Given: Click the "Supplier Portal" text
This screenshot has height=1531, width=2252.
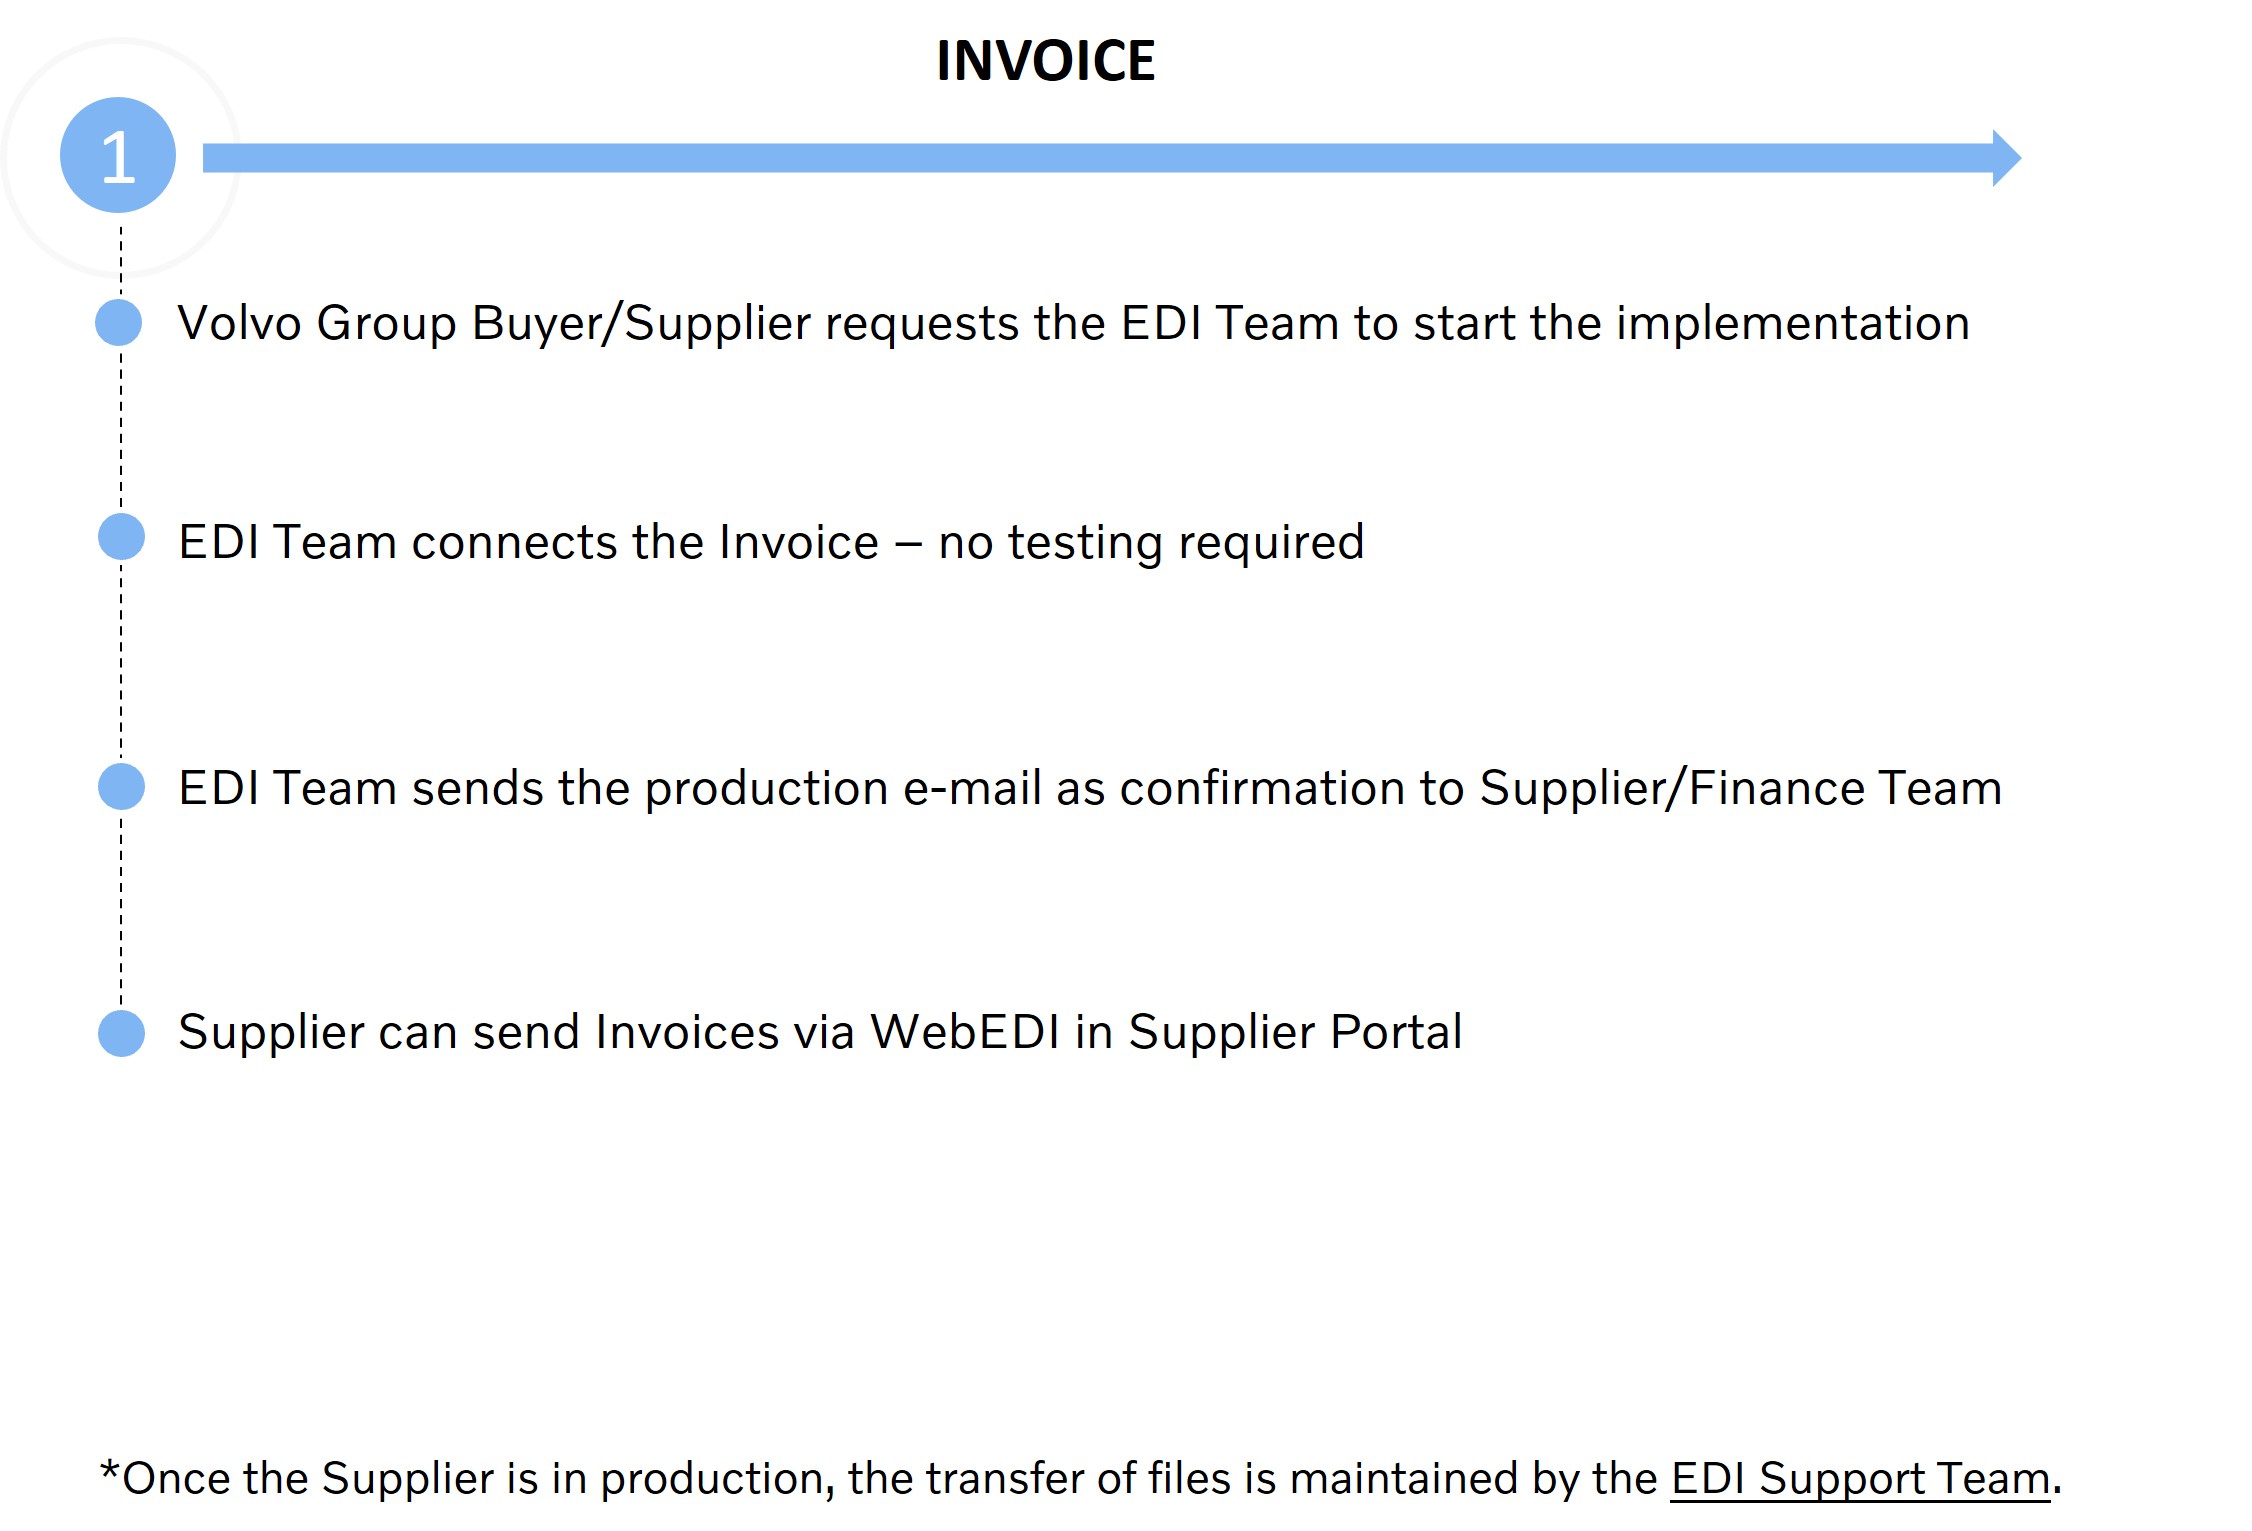Looking at the screenshot, I should [x=1295, y=1032].
